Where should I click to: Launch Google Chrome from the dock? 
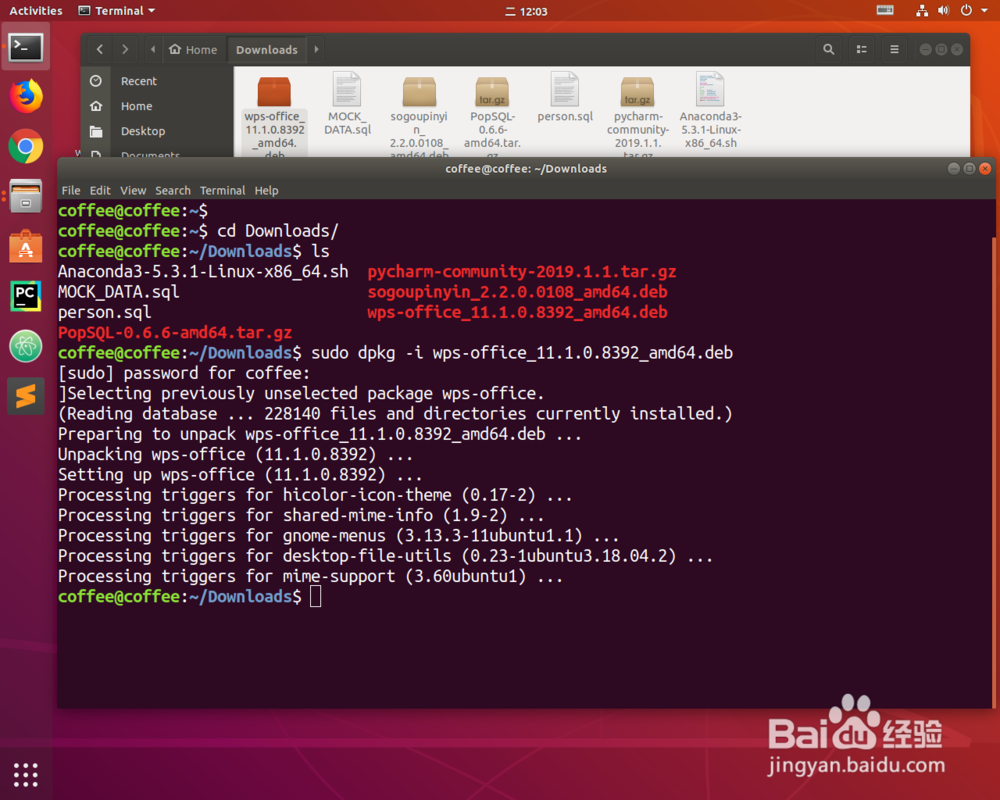coord(26,147)
